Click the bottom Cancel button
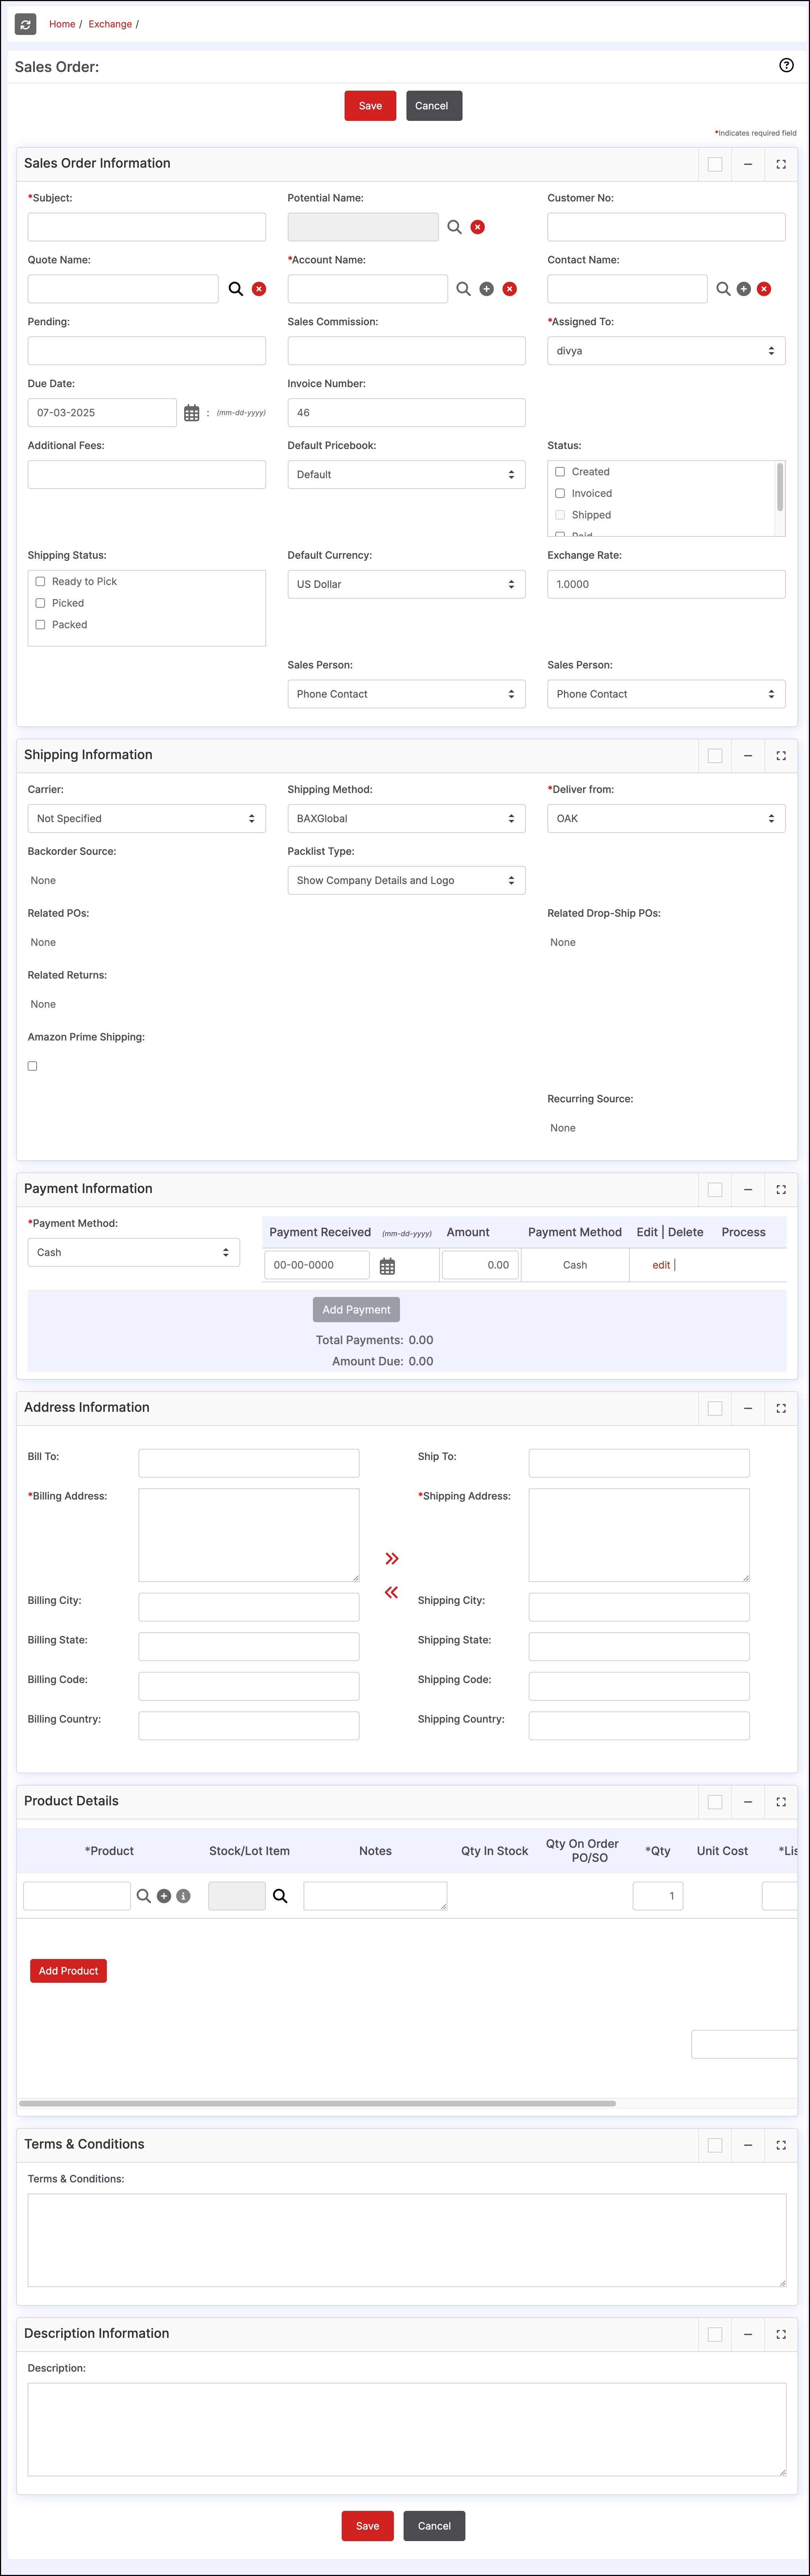810x2576 pixels. tap(434, 2526)
